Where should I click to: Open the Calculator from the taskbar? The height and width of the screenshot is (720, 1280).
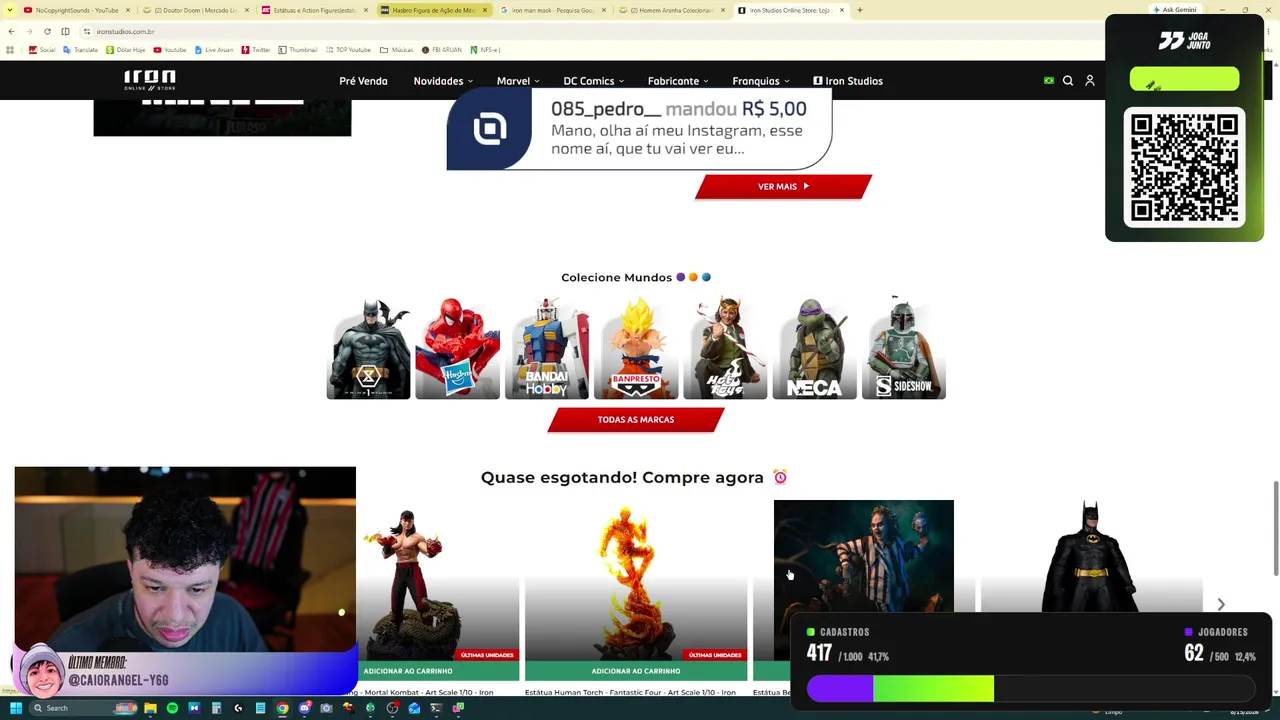(216, 708)
